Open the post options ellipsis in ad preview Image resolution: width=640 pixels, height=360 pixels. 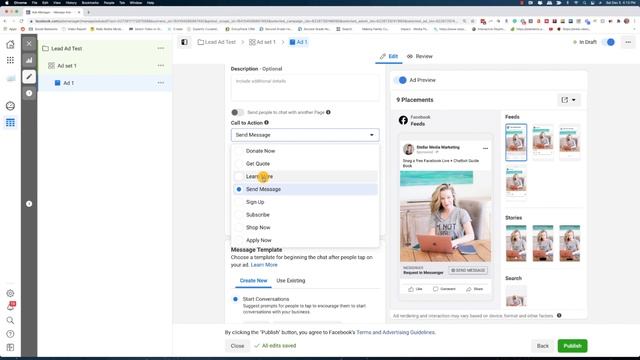pyautogui.click(x=485, y=149)
